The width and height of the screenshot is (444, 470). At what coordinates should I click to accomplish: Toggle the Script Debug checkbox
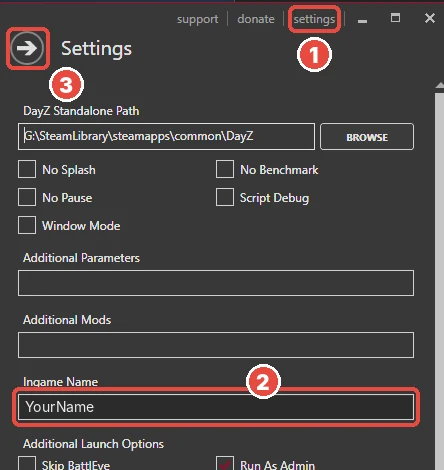tap(225, 197)
